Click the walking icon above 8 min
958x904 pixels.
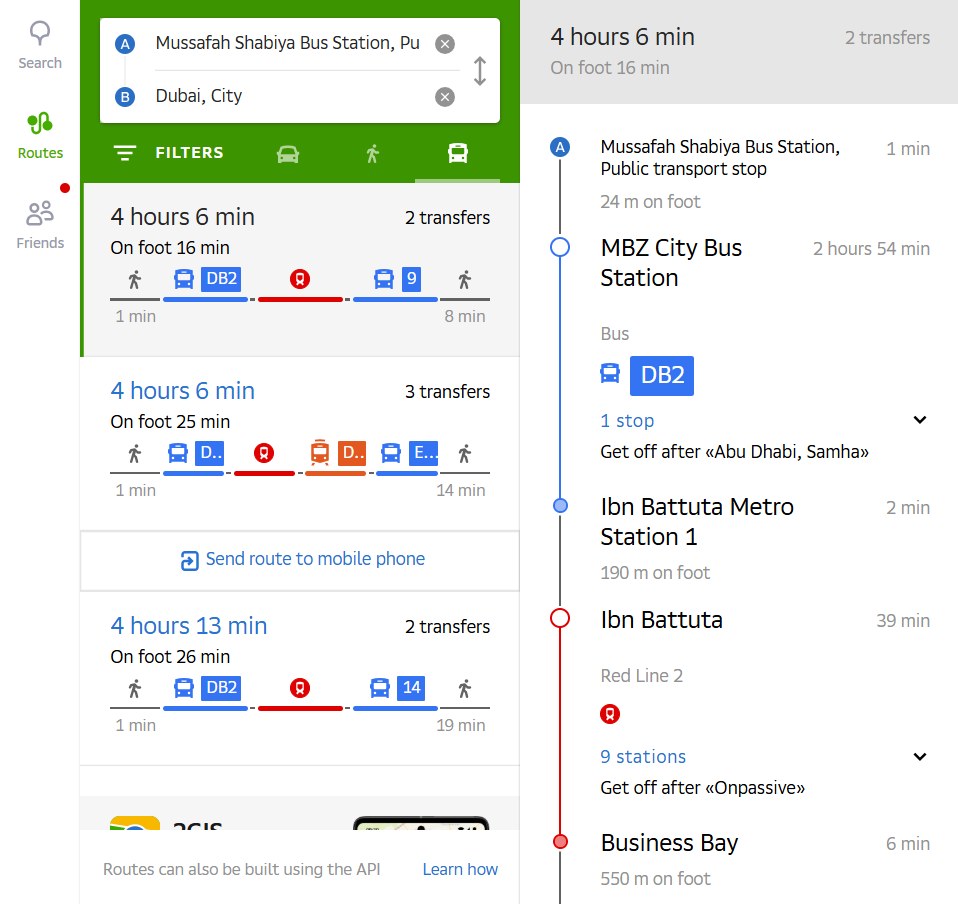464,280
